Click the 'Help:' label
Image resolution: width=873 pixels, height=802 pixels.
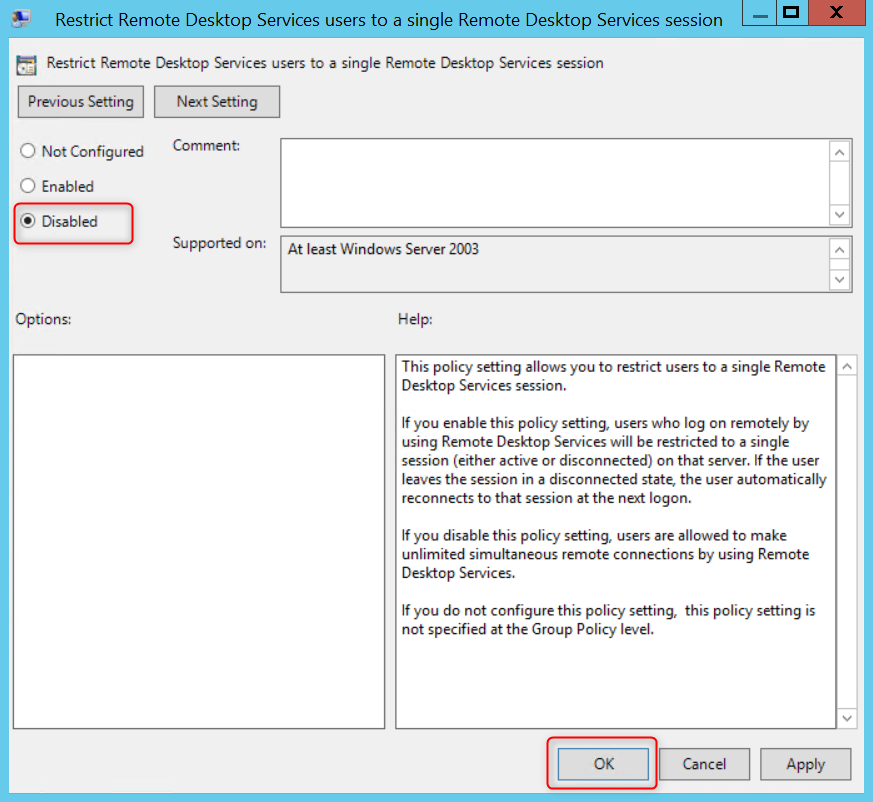tap(415, 319)
